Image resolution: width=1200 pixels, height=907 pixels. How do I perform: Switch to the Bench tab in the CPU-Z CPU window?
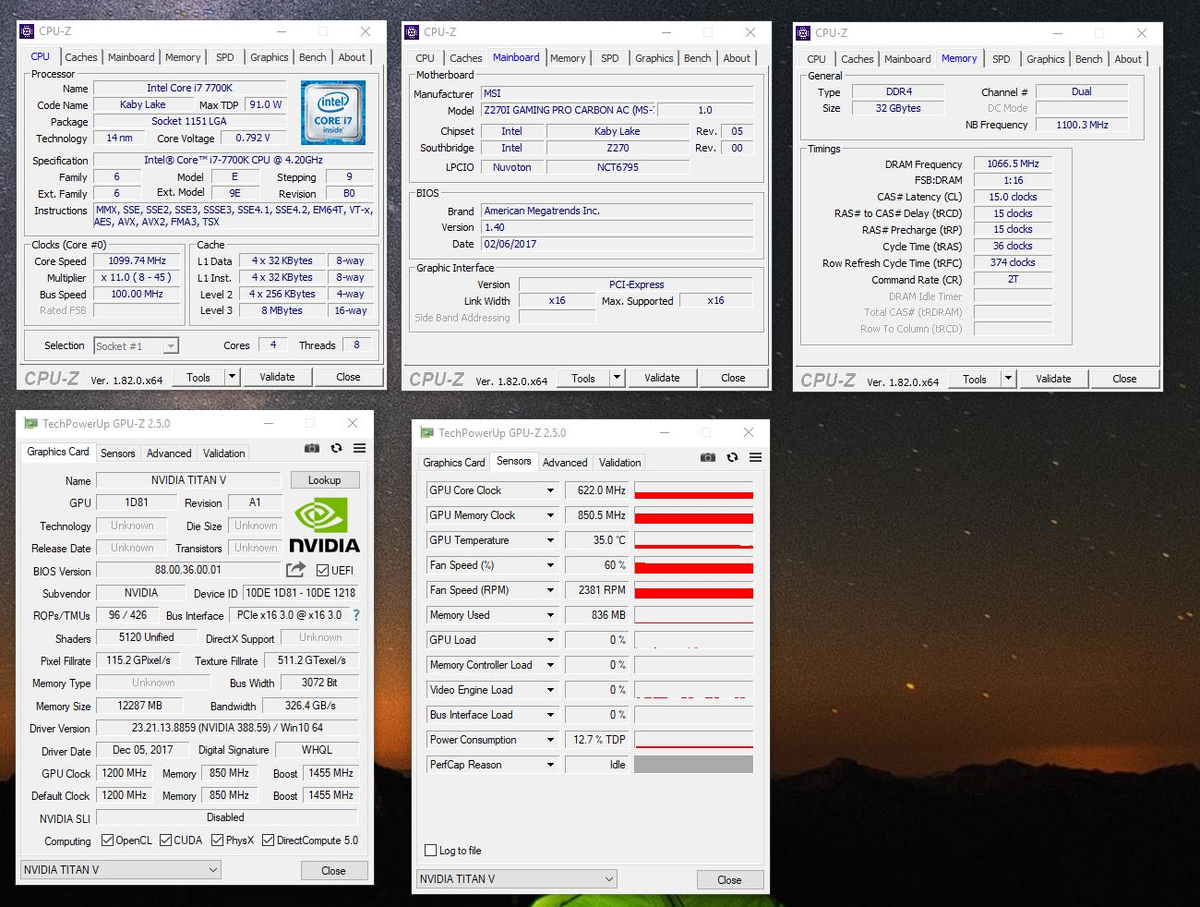[x=313, y=57]
